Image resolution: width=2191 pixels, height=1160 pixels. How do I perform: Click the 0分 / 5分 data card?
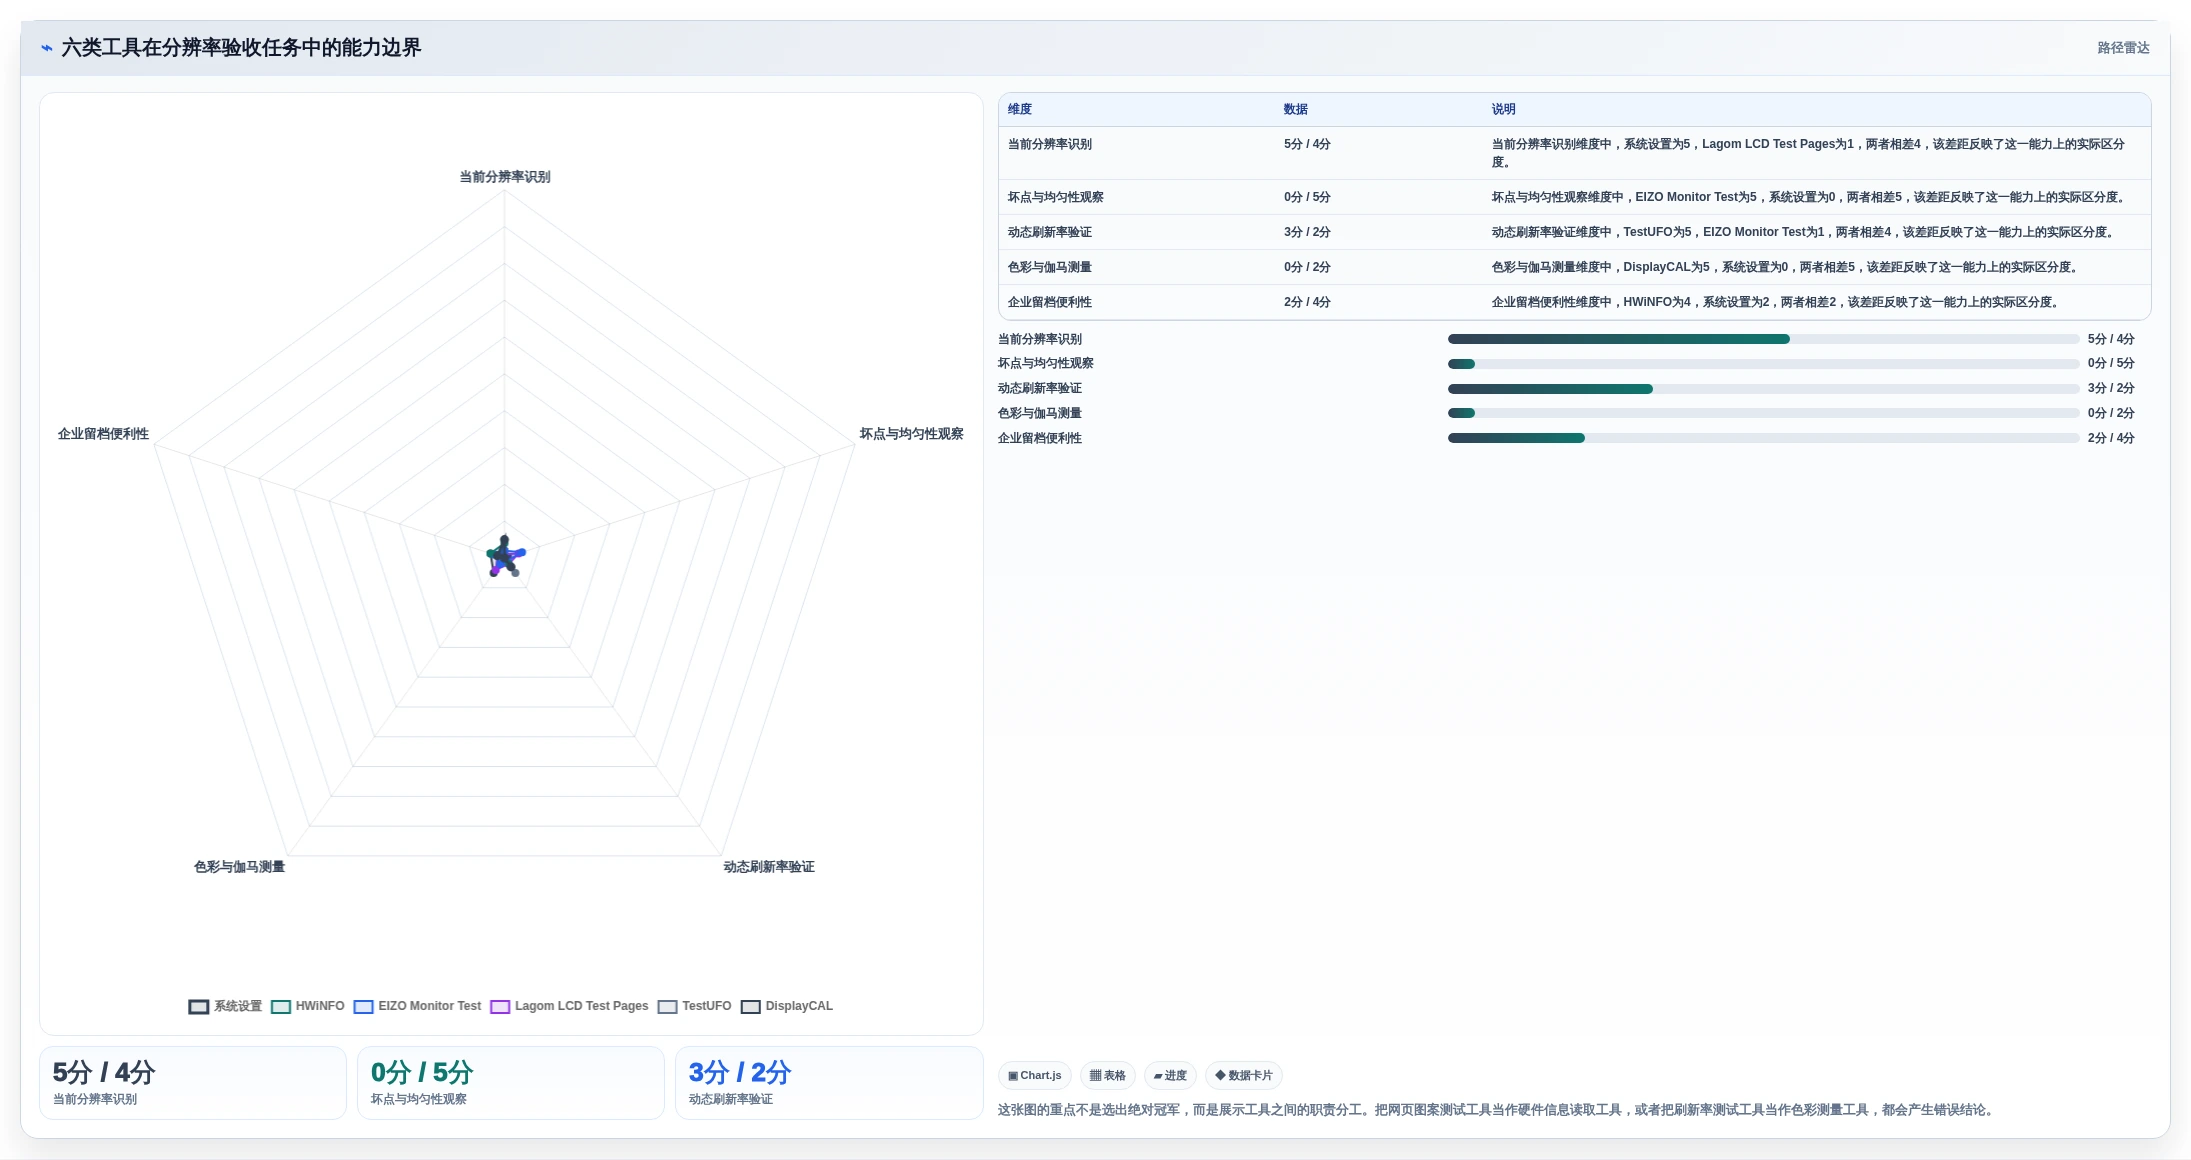[511, 1083]
